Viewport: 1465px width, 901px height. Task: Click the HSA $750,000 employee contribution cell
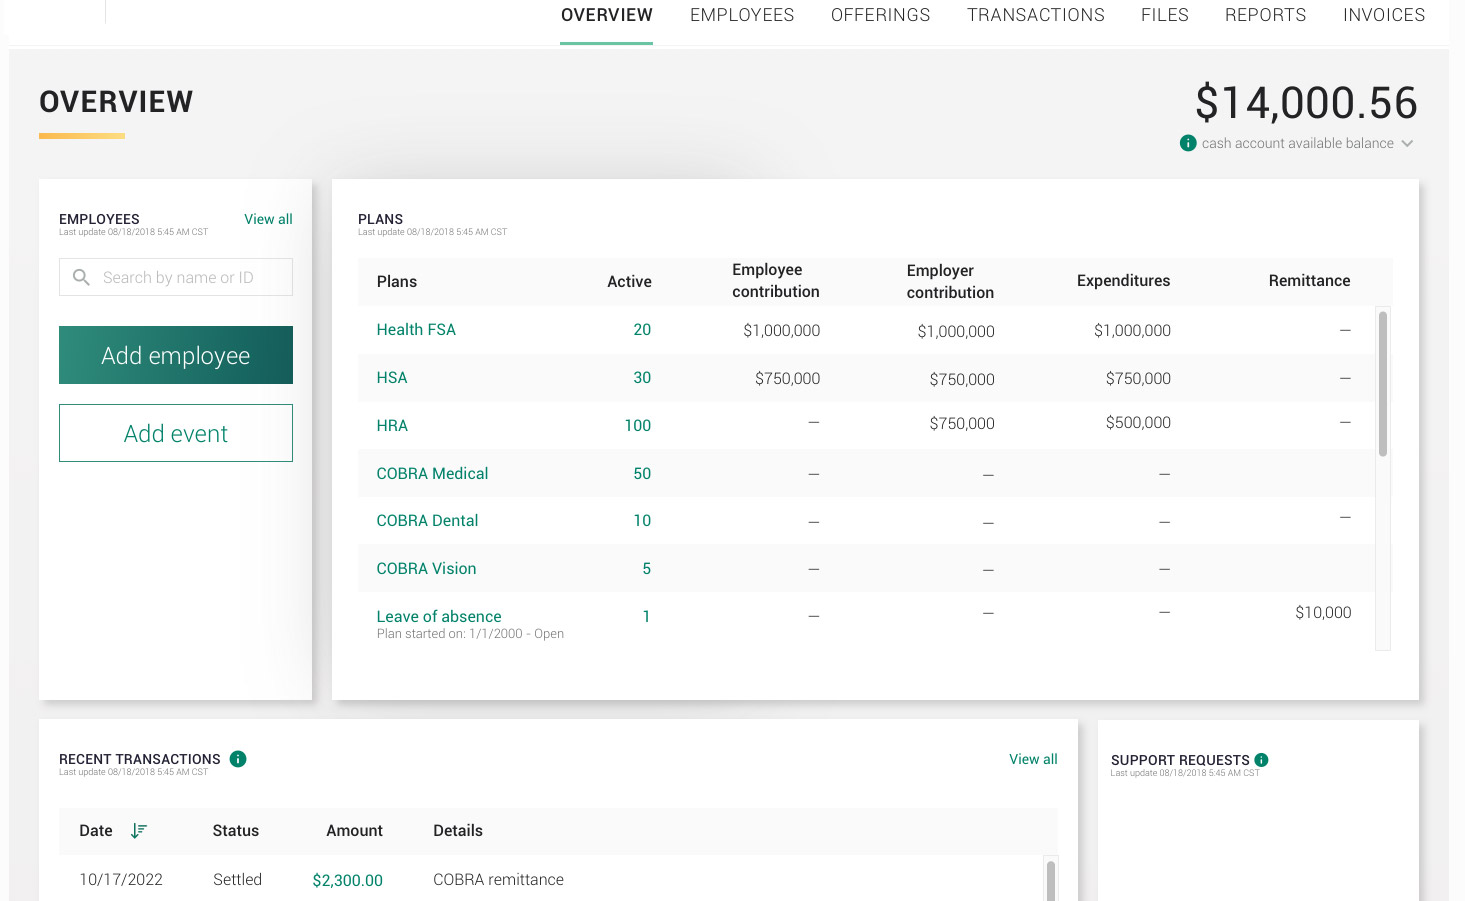pos(787,378)
